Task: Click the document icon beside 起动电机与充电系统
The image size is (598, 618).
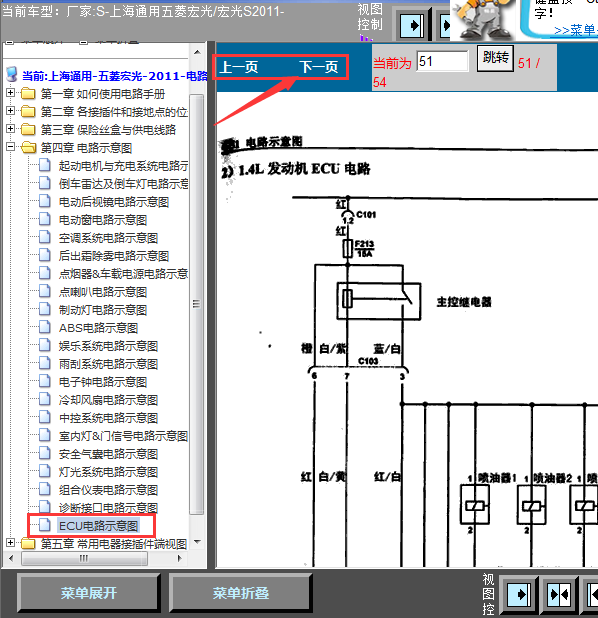Action: [x=45, y=165]
